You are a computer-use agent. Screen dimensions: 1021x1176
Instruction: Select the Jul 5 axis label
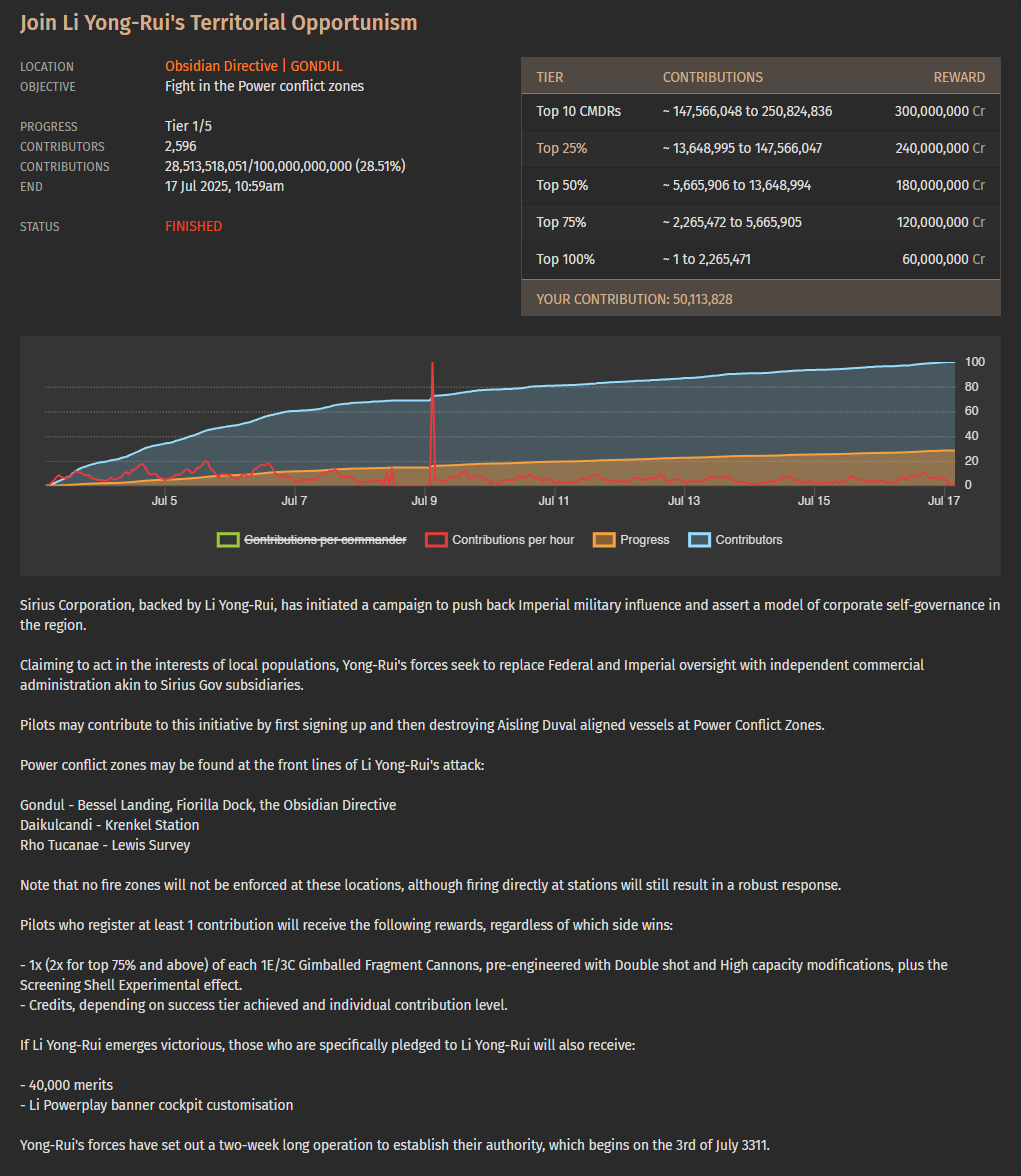point(164,500)
